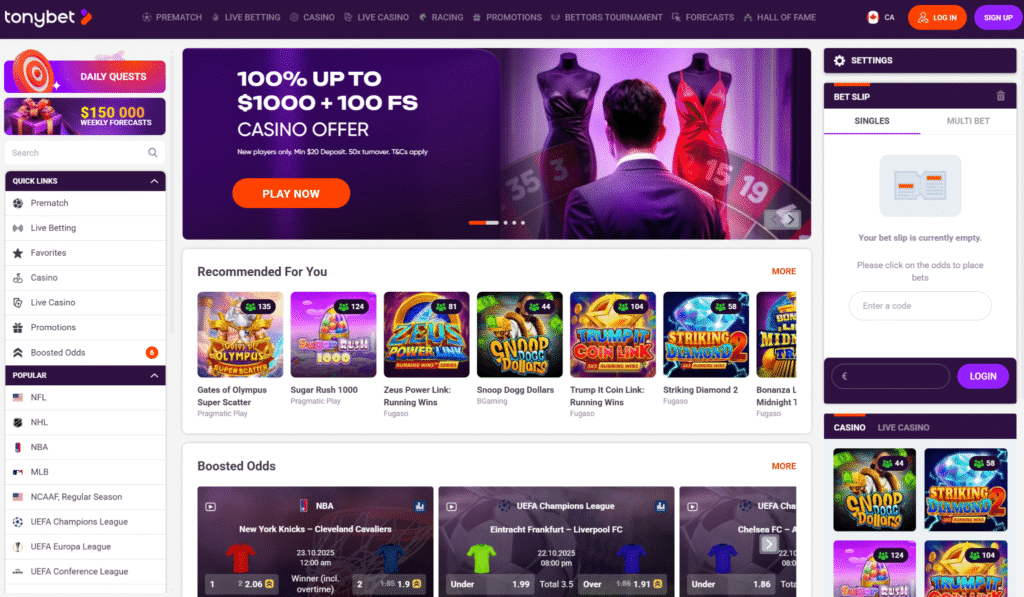This screenshot has height=597, width=1024.
Task: Collapse the Quick Links section
Action: point(154,181)
